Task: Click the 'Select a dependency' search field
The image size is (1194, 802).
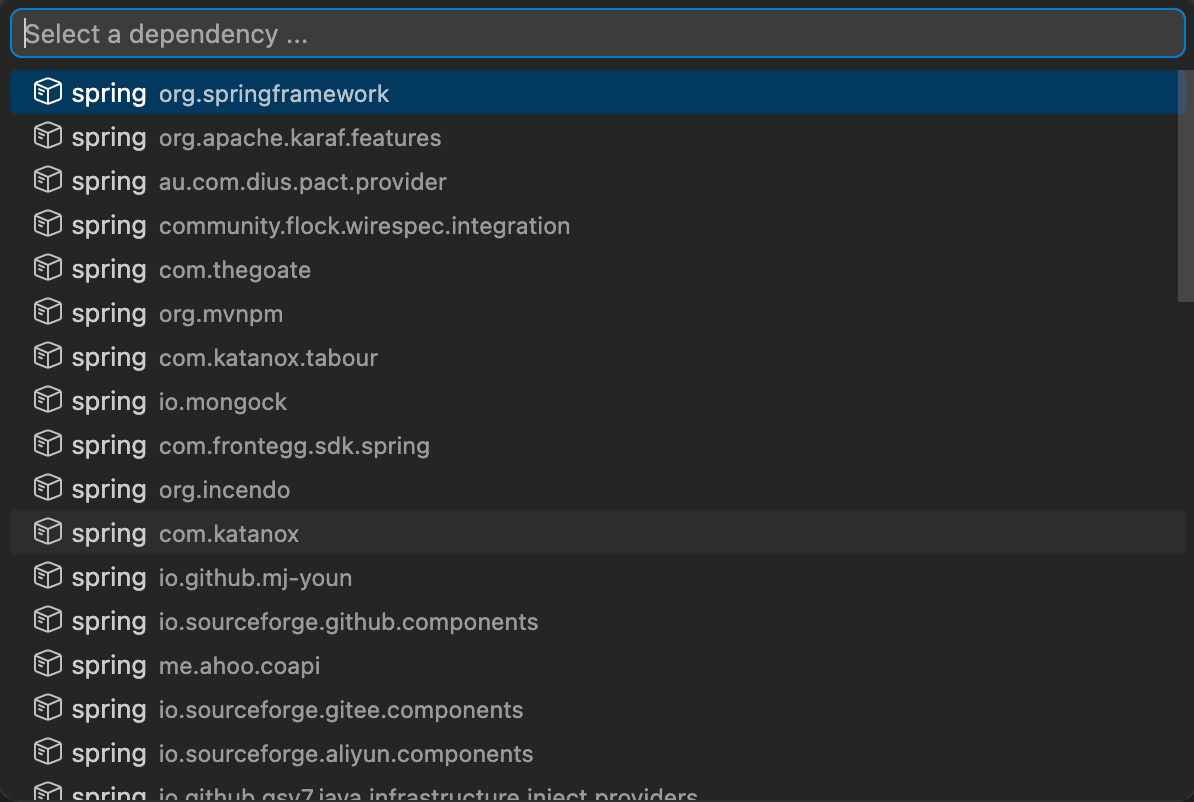Action: [x=597, y=34]
